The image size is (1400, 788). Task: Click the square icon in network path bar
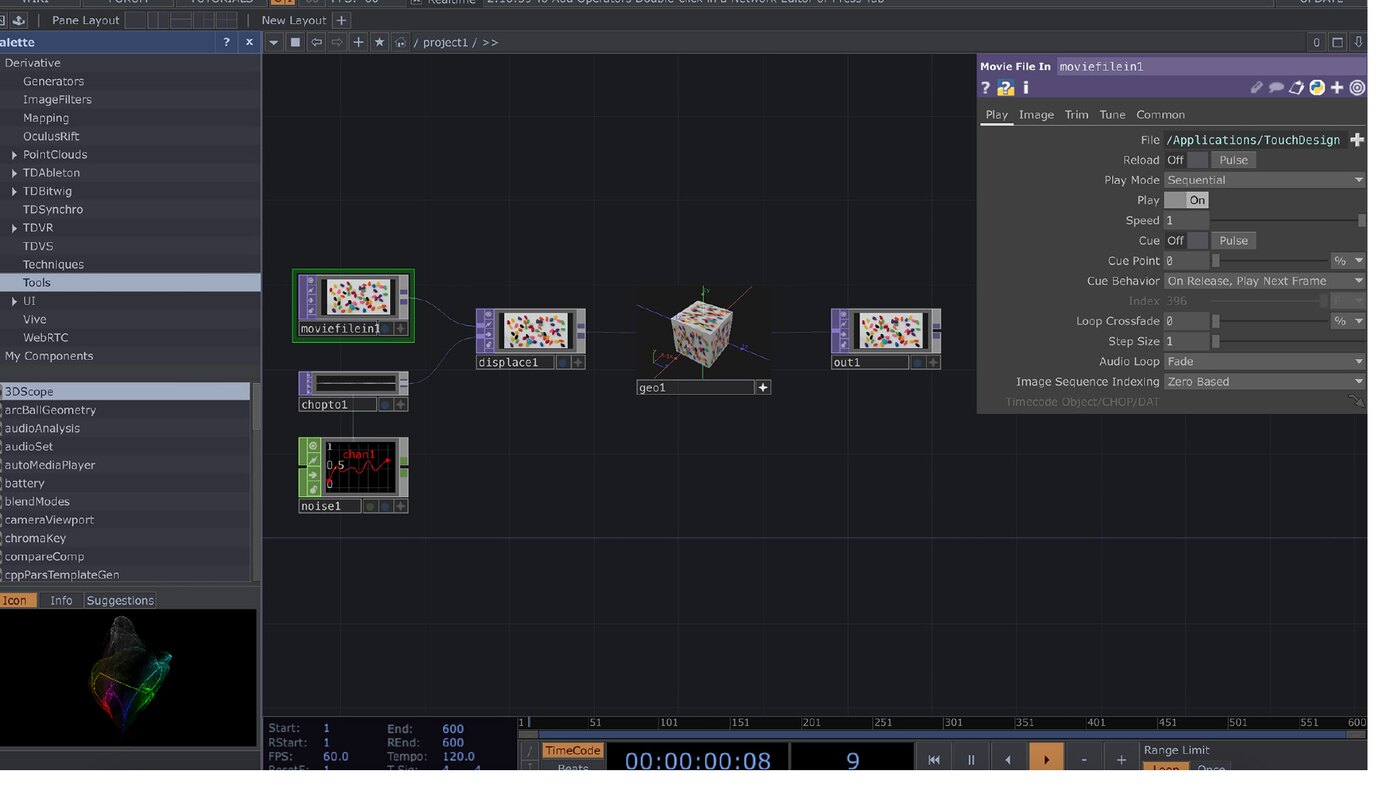click(295, 42)
